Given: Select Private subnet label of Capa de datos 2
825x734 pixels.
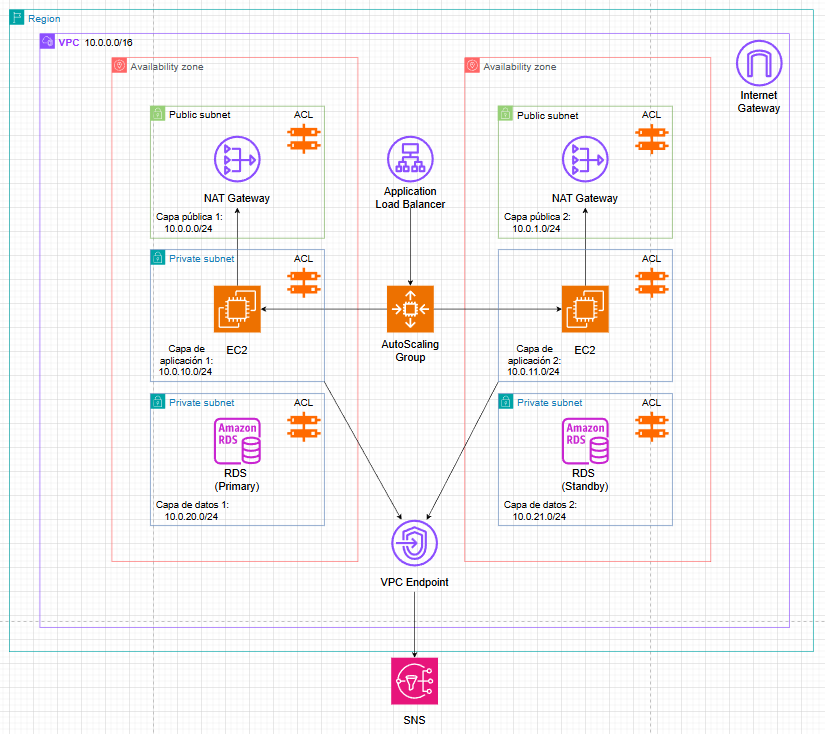Looking at the screenshot, I should [550, 403].
